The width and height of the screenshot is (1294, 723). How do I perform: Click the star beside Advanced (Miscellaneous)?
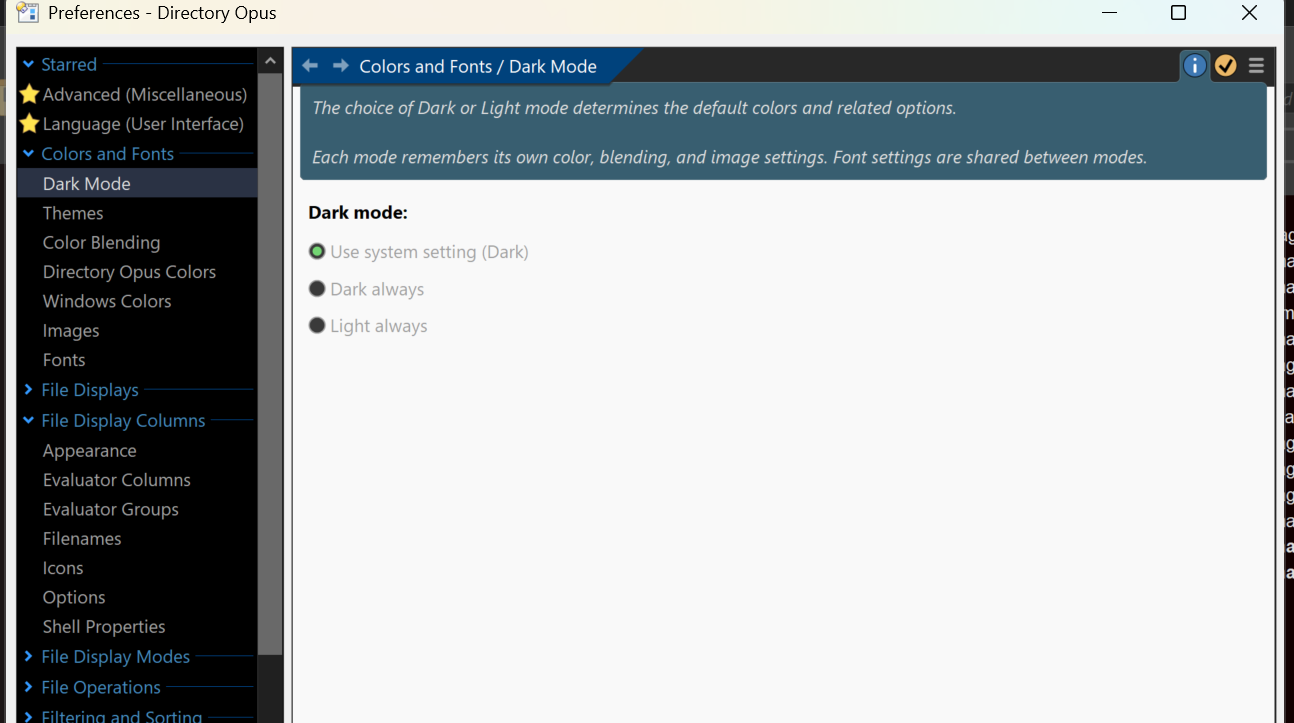(x=30, y=95)
